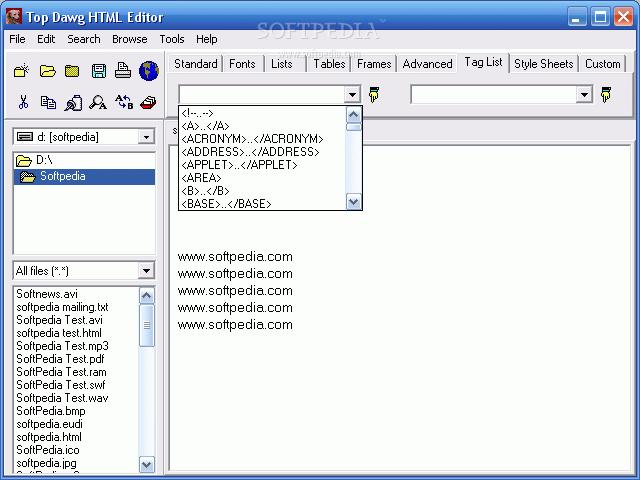
Task: Click the tag list scroll down arrow
Action: pyautogui.click(x=353, y=202)
